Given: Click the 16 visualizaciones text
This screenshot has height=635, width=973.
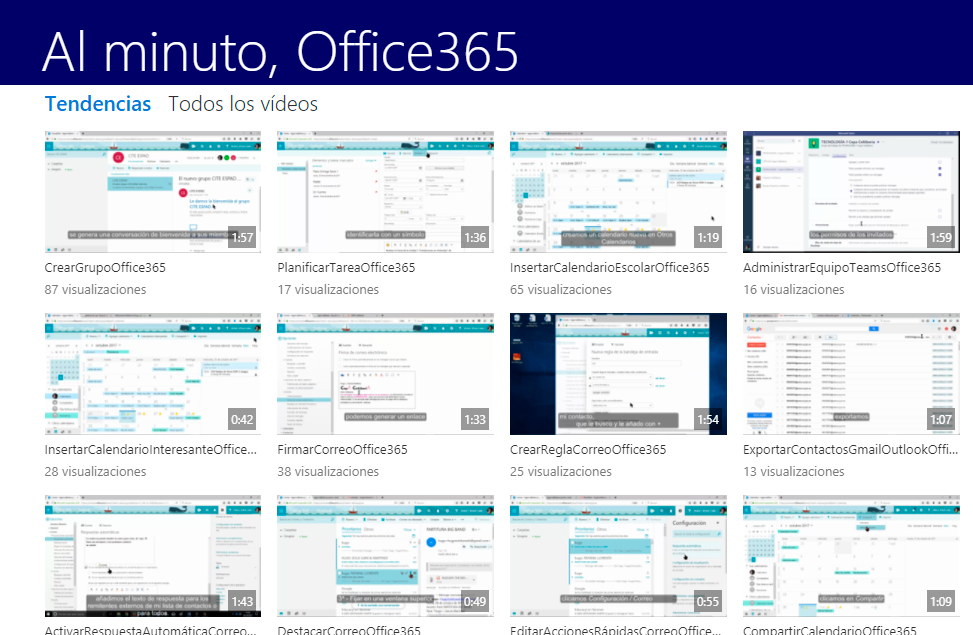Looking at the screenshot, I should click(794, 290).
